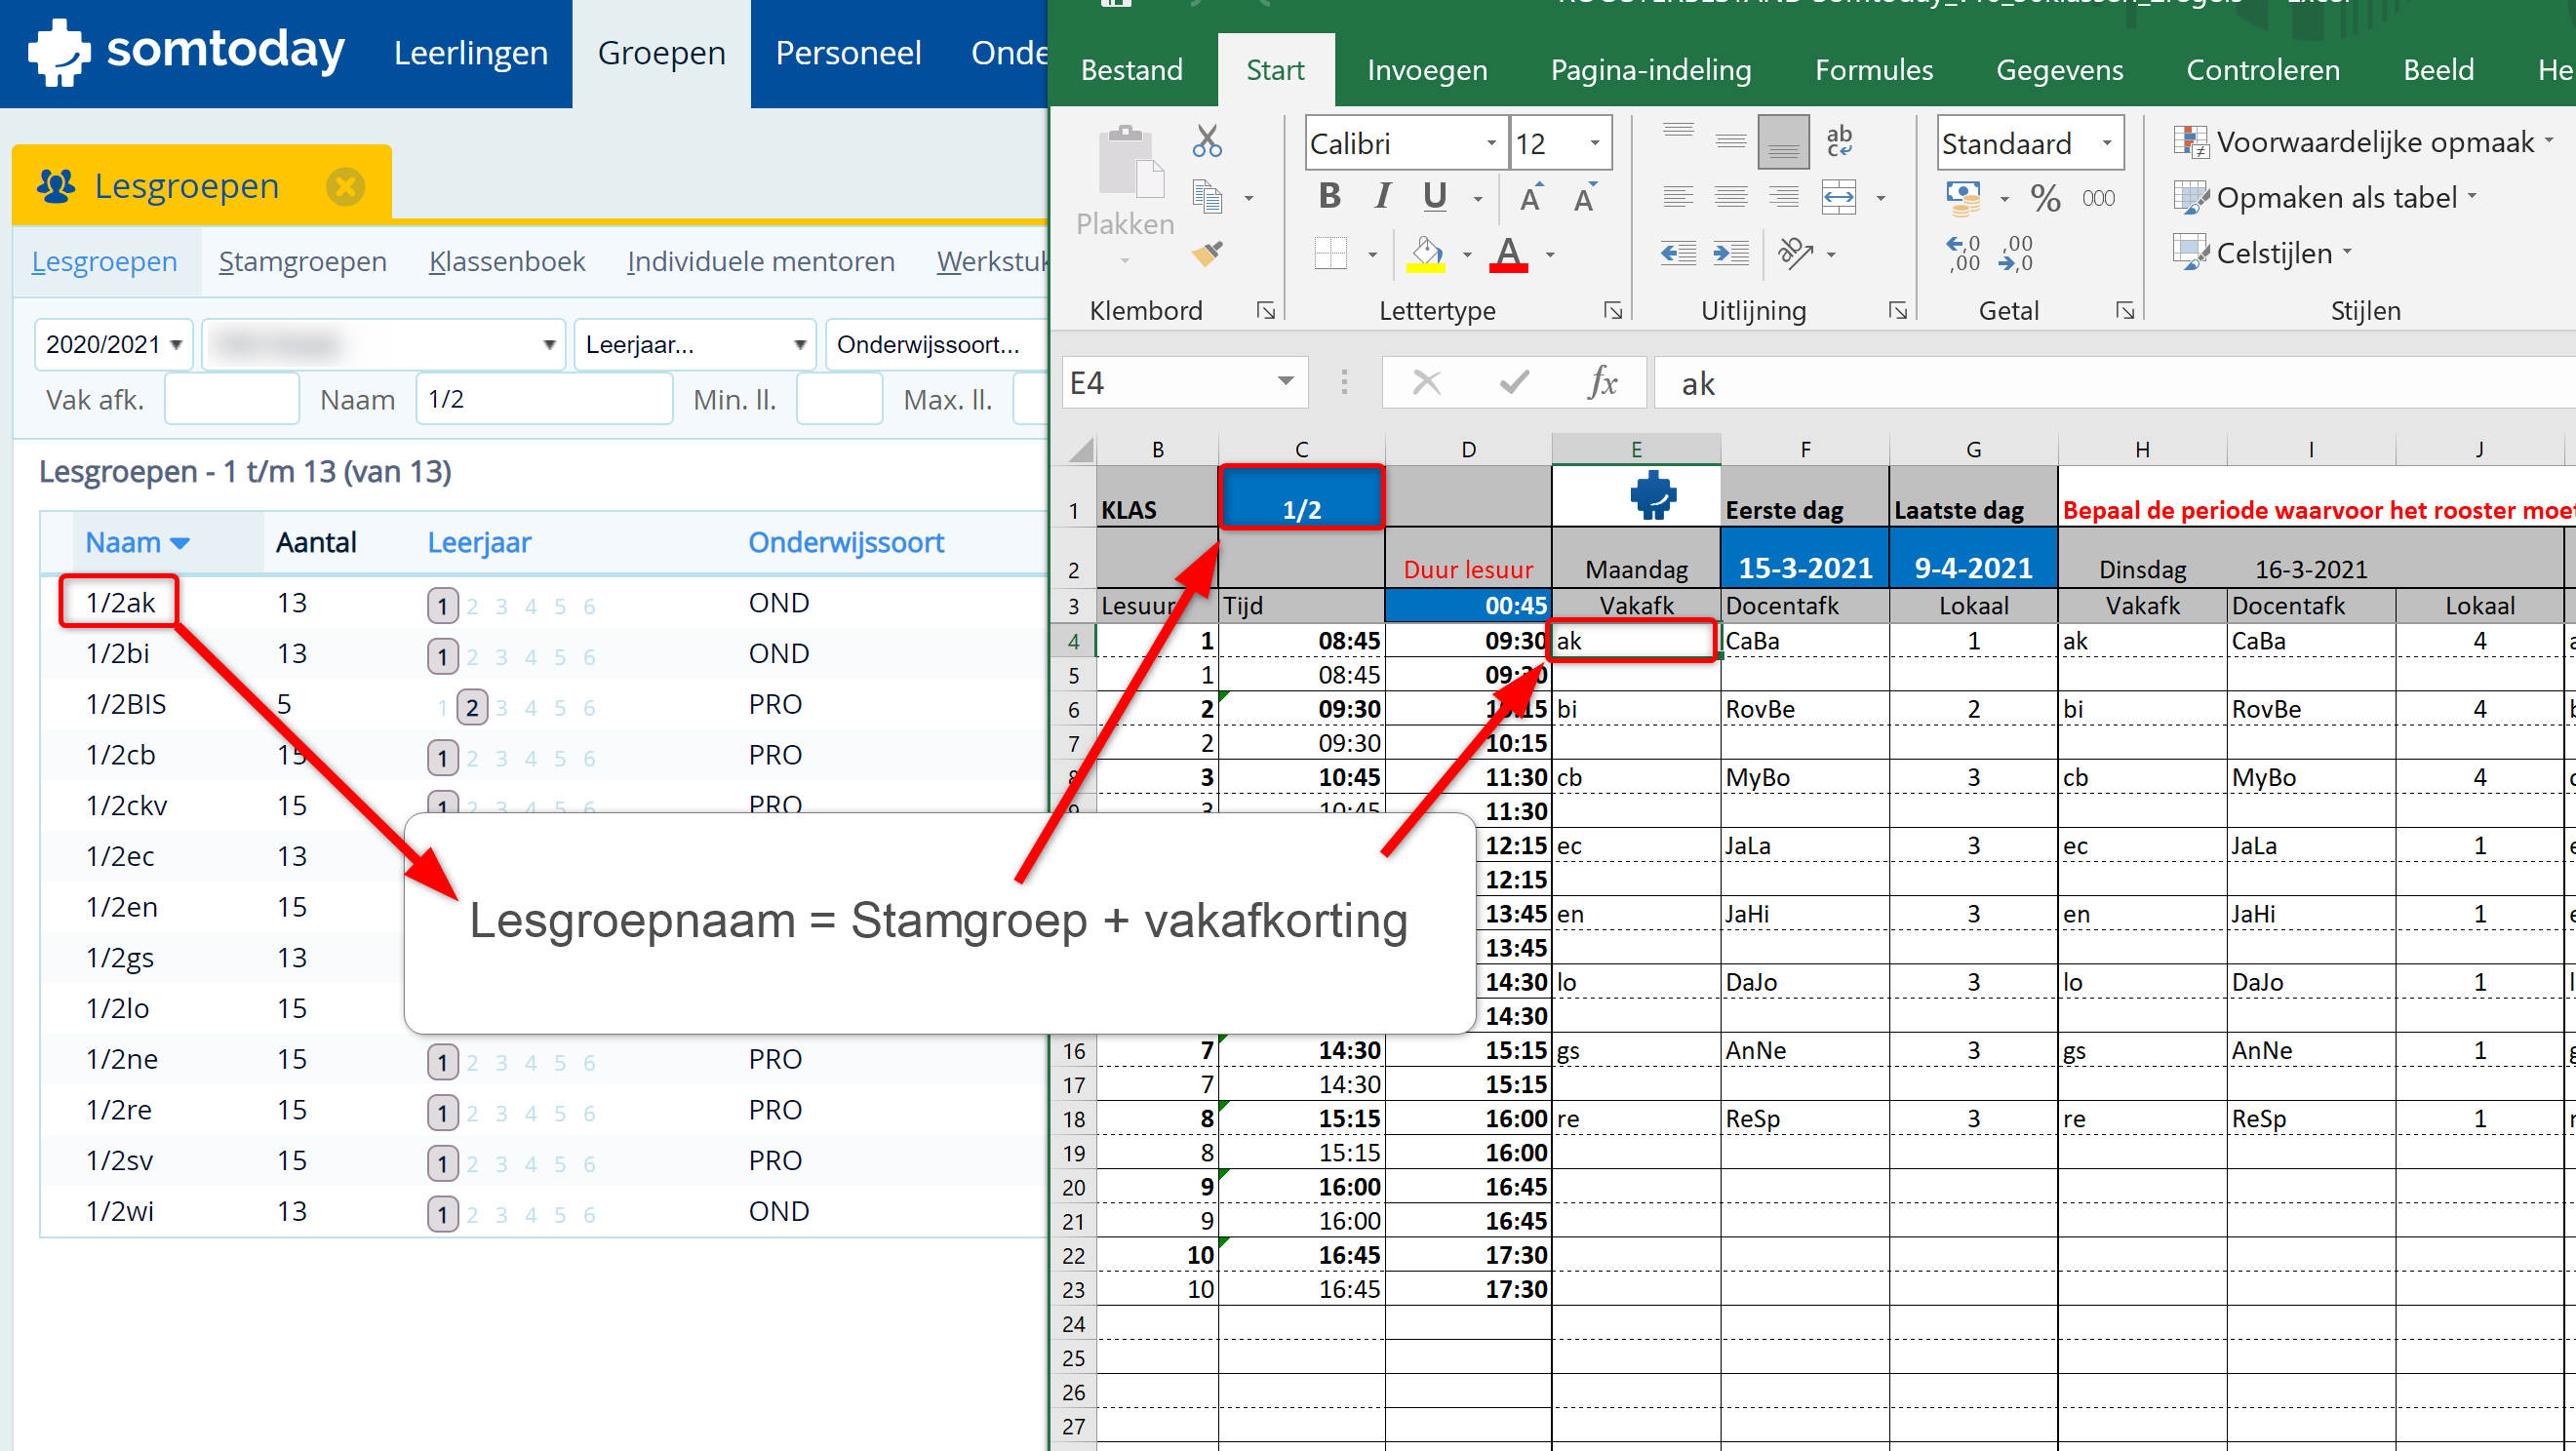This screenshot has height=1451, width=2576.
Task: Decrease font size with small A icon
Action: [1585, 197]
